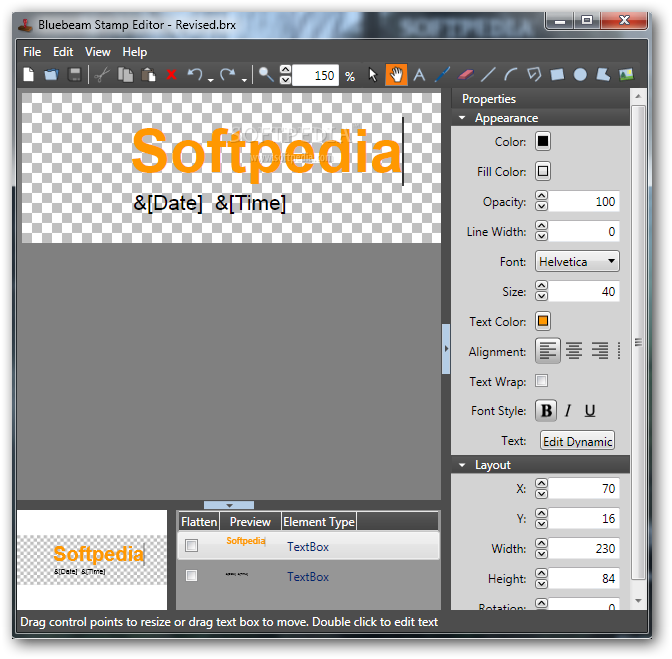Increase Opacity with the up stepper

542,196
